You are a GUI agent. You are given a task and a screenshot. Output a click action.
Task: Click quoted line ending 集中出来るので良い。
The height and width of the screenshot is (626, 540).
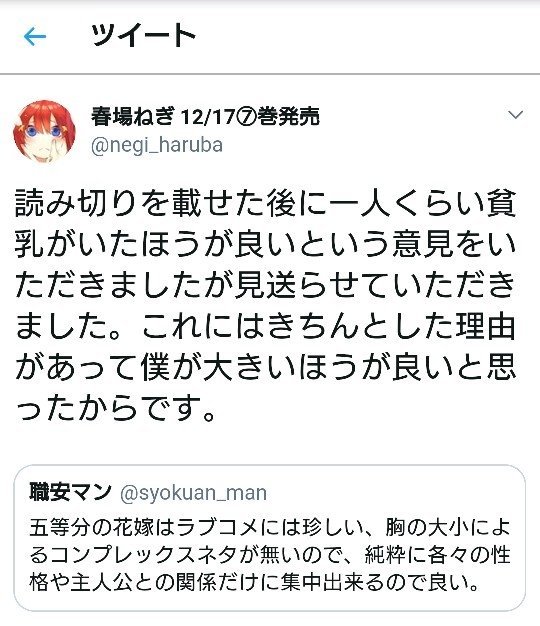(255, 582)
